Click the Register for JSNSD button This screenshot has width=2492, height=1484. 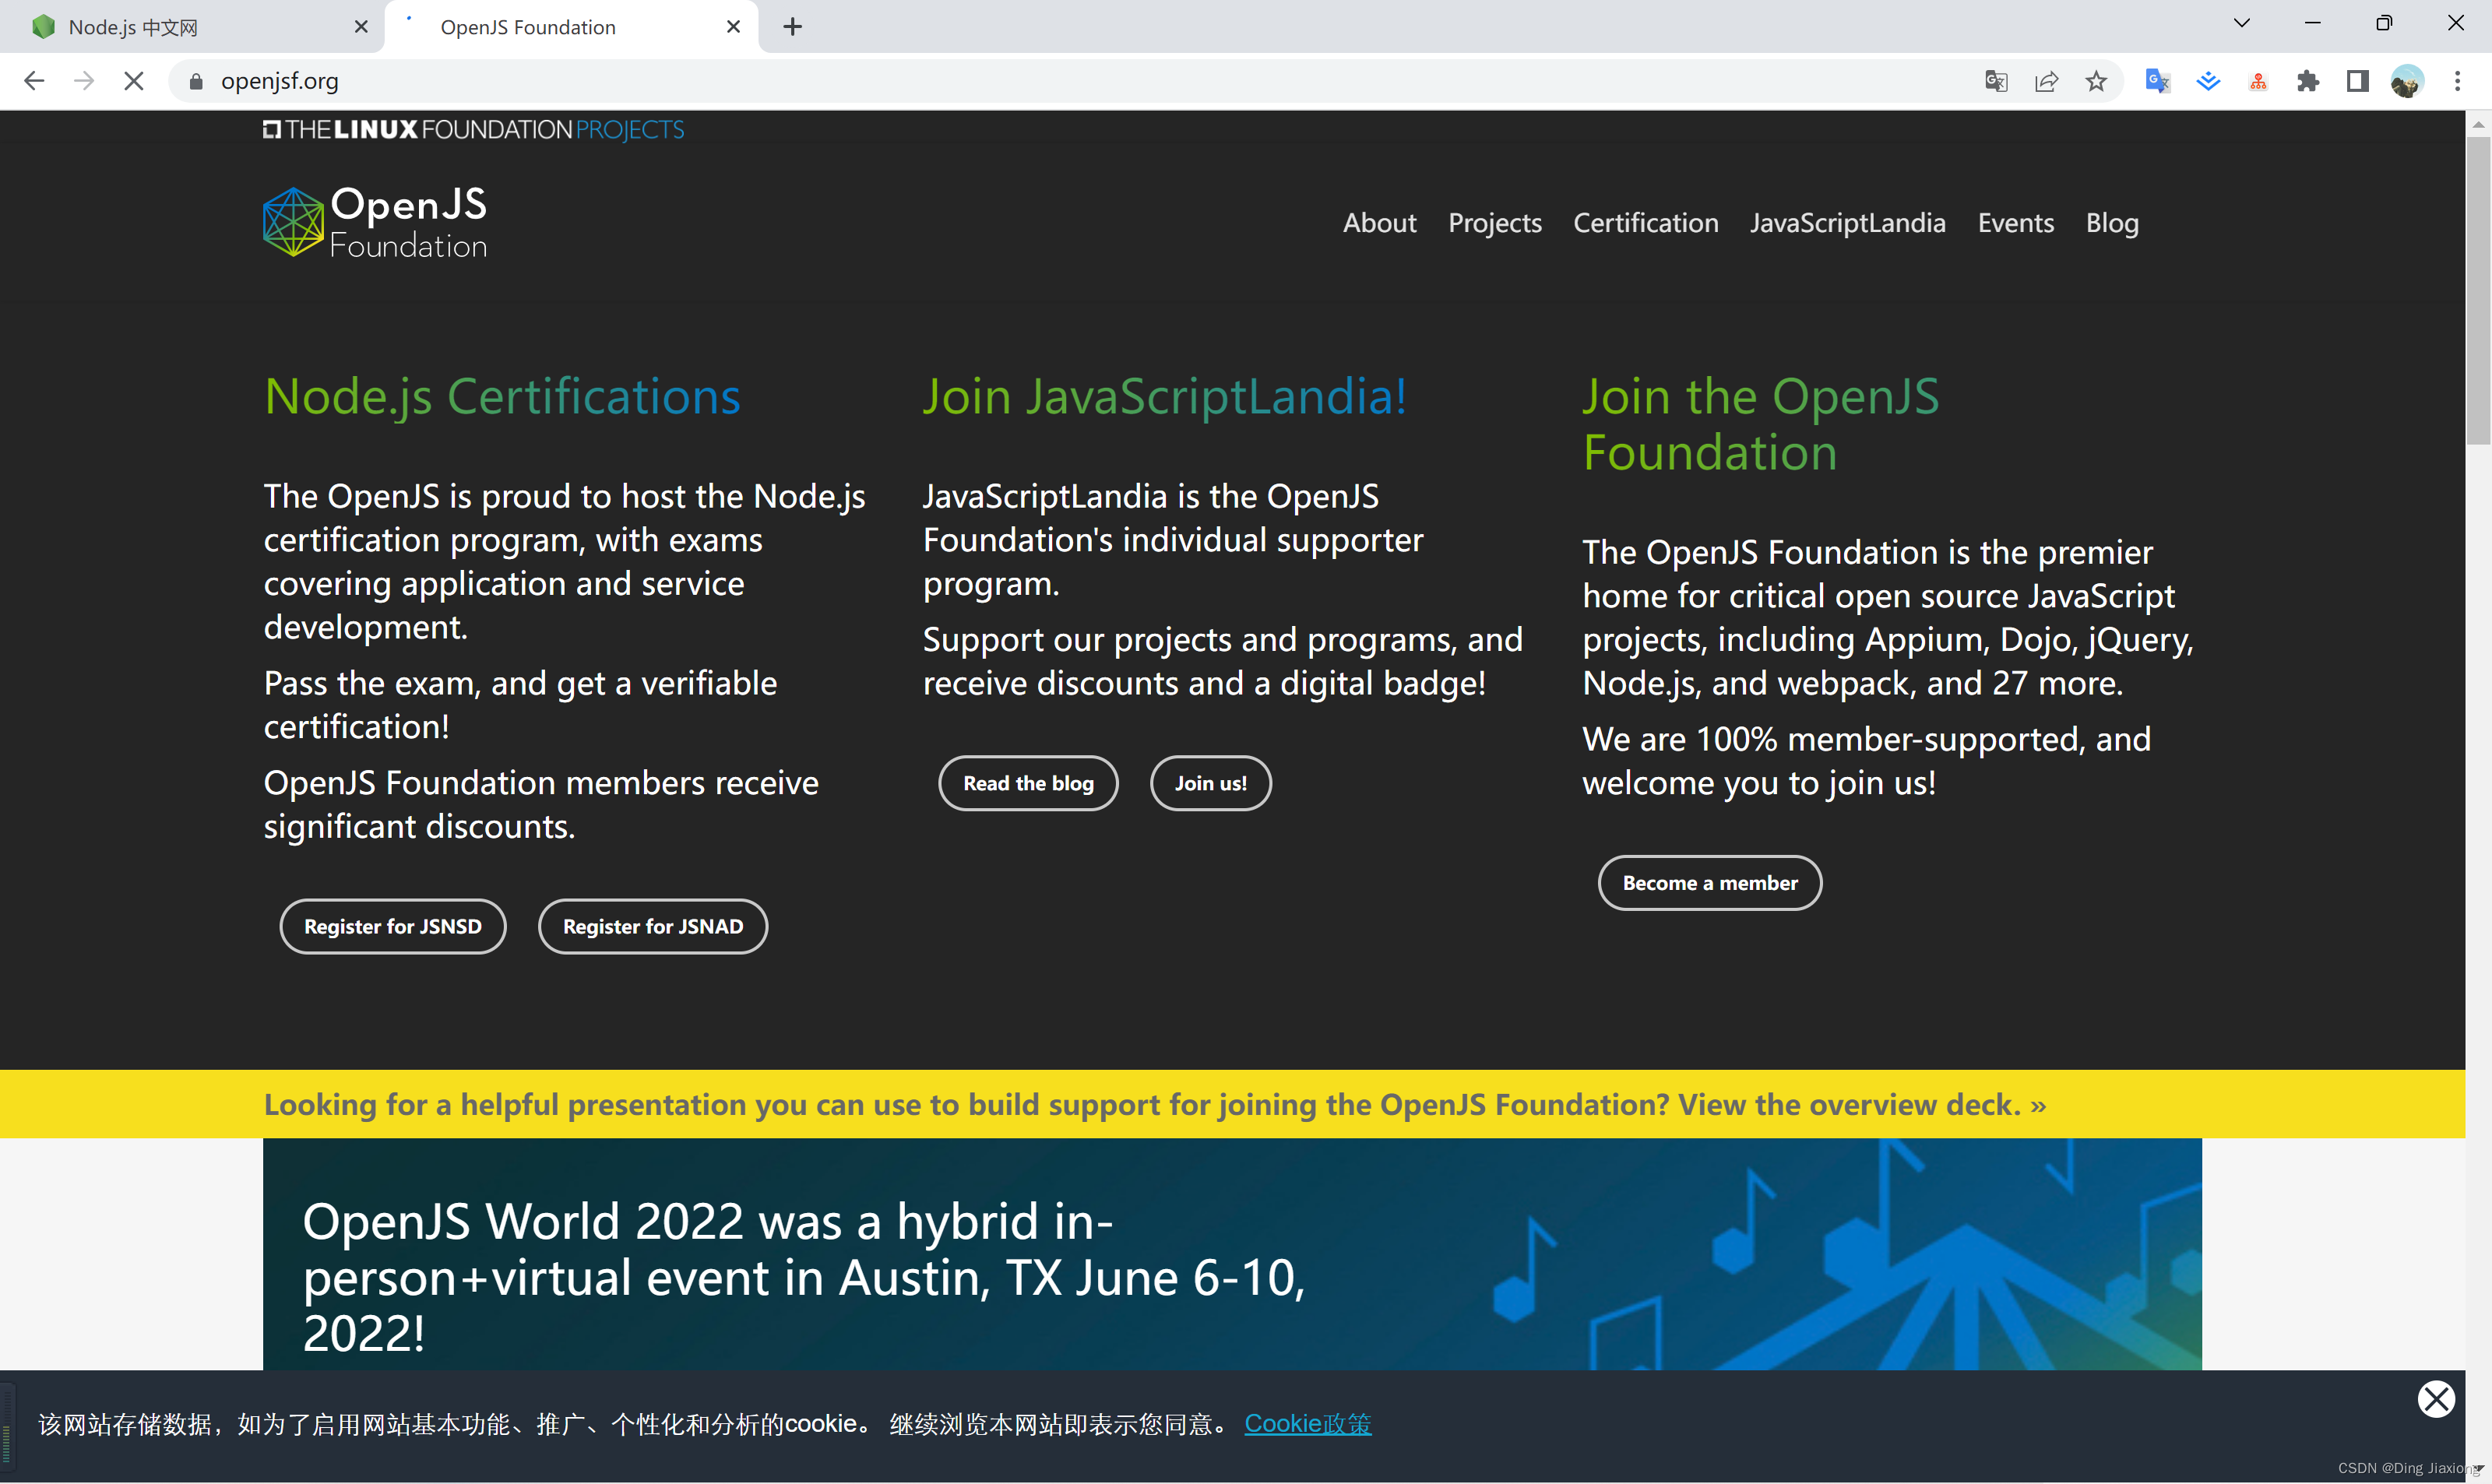[x=393, y=926]
